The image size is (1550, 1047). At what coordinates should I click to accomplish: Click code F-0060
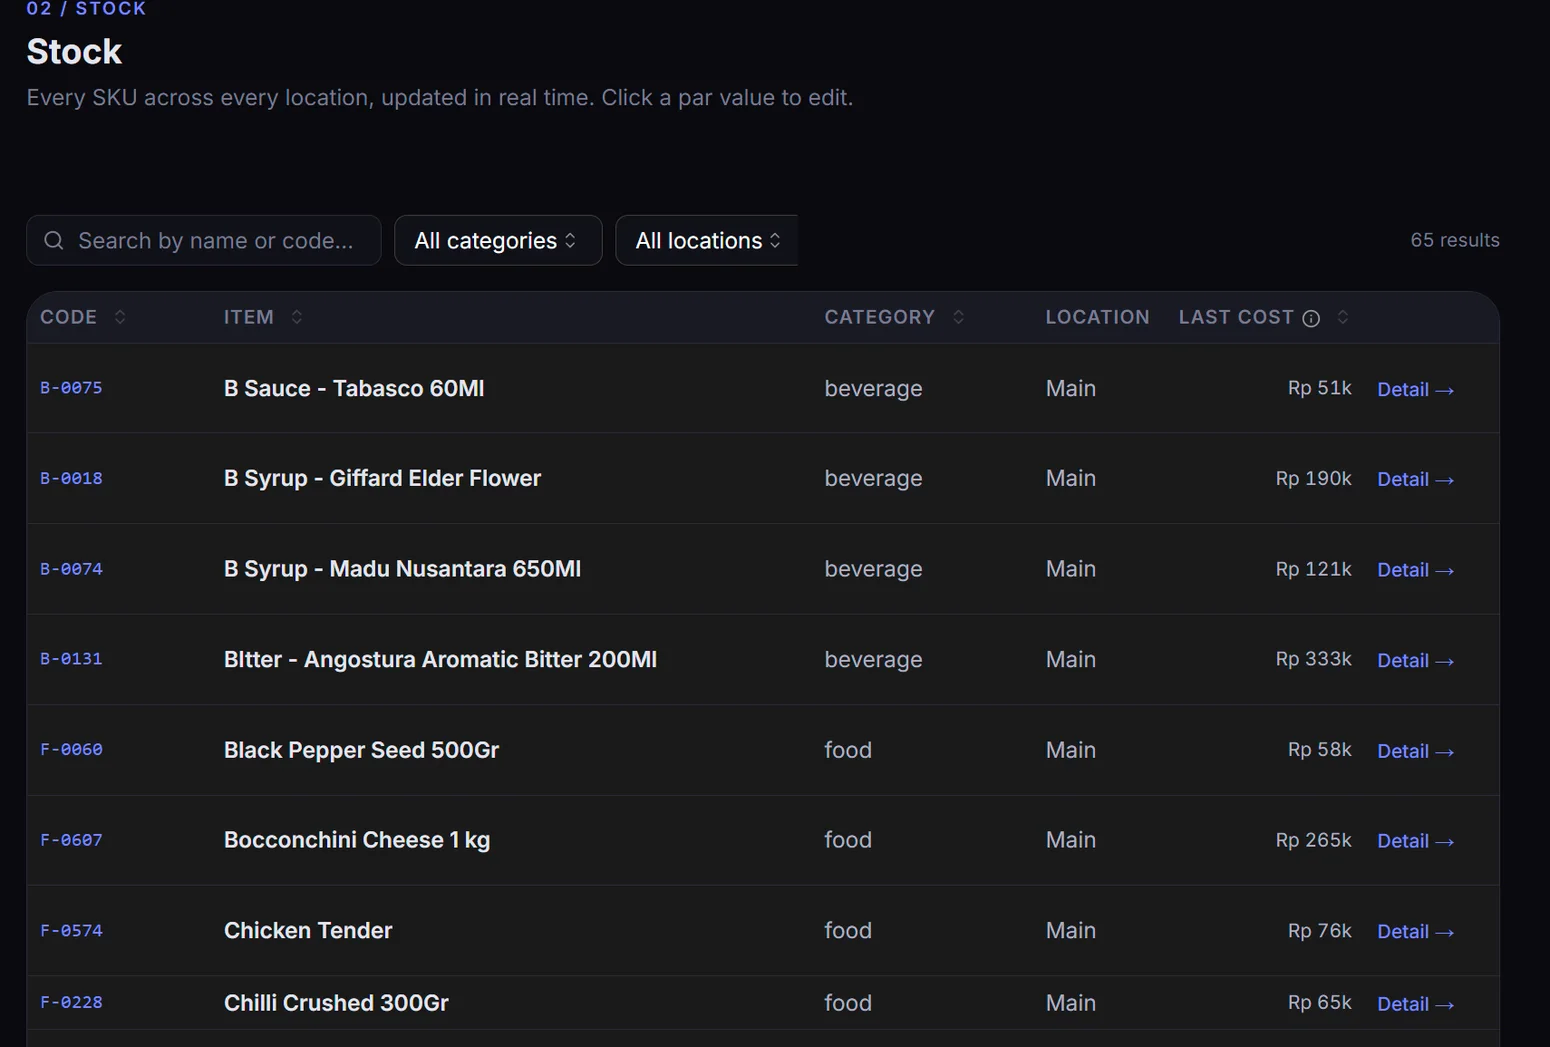(x=71, y=749)
